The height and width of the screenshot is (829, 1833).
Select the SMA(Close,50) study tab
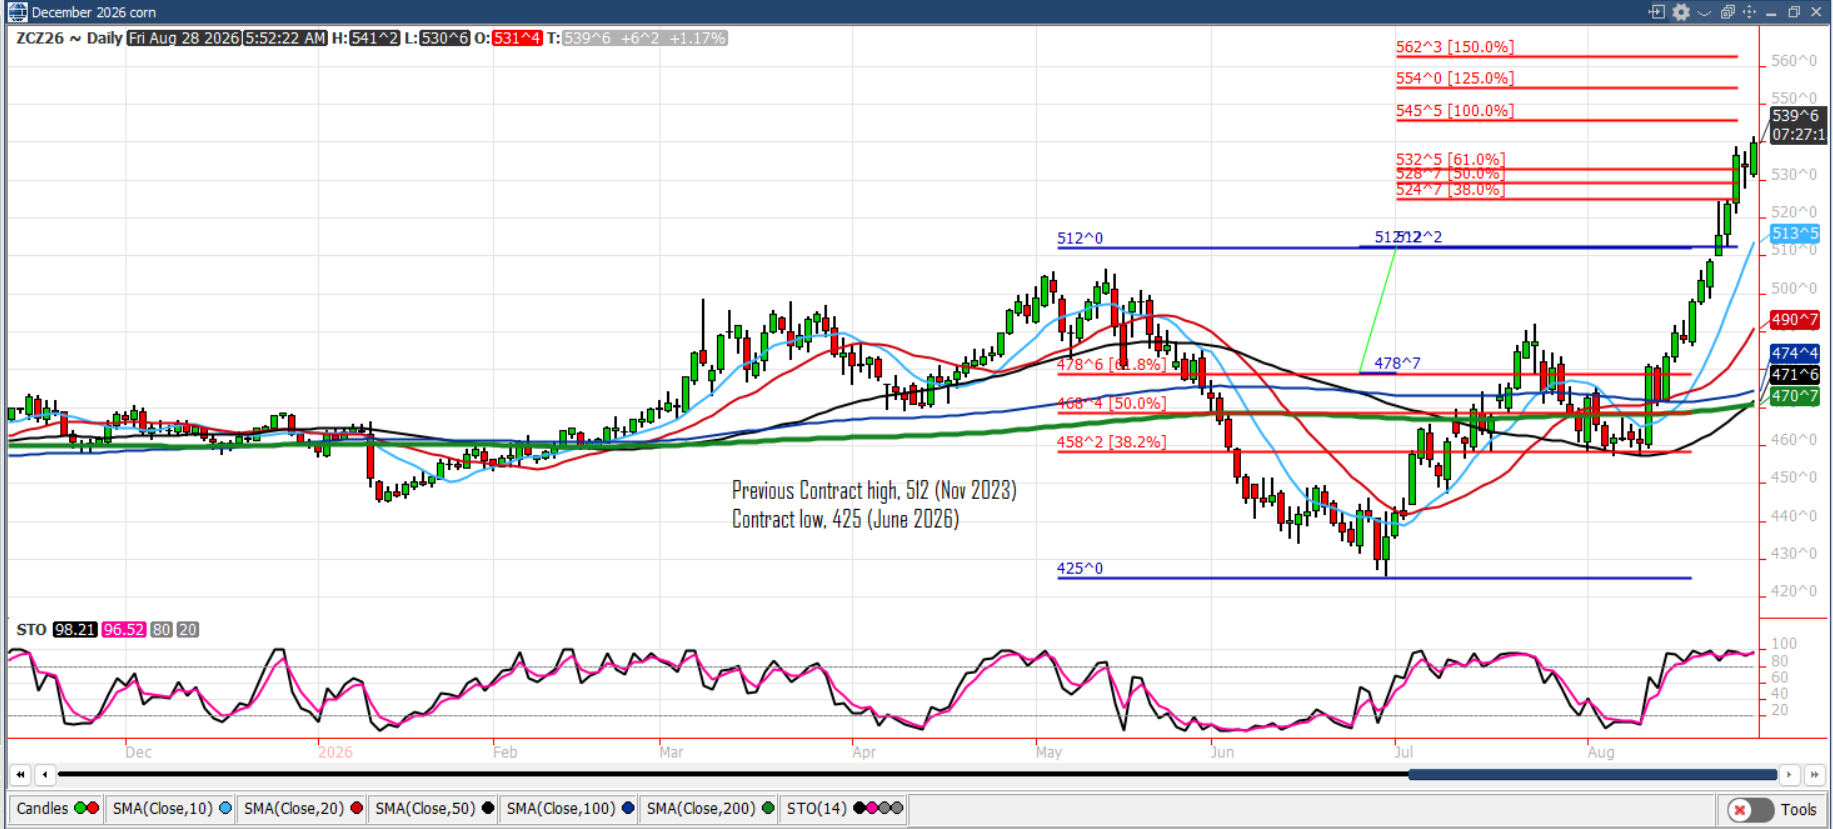pyautogui.click(x=434, y=808)
